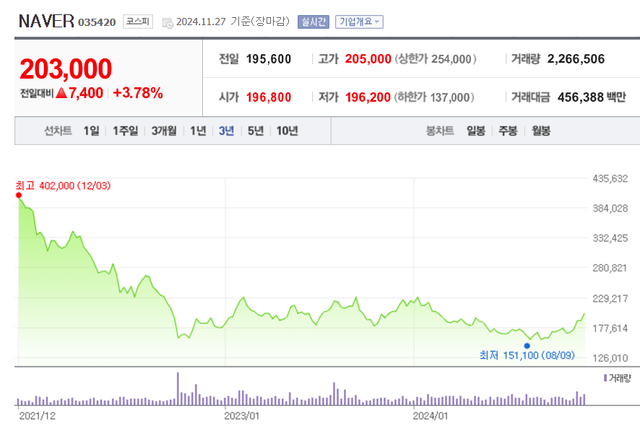Click the blue 최저 low point dot
This screenshot has width=640, height=431.
tap(527, 345)
